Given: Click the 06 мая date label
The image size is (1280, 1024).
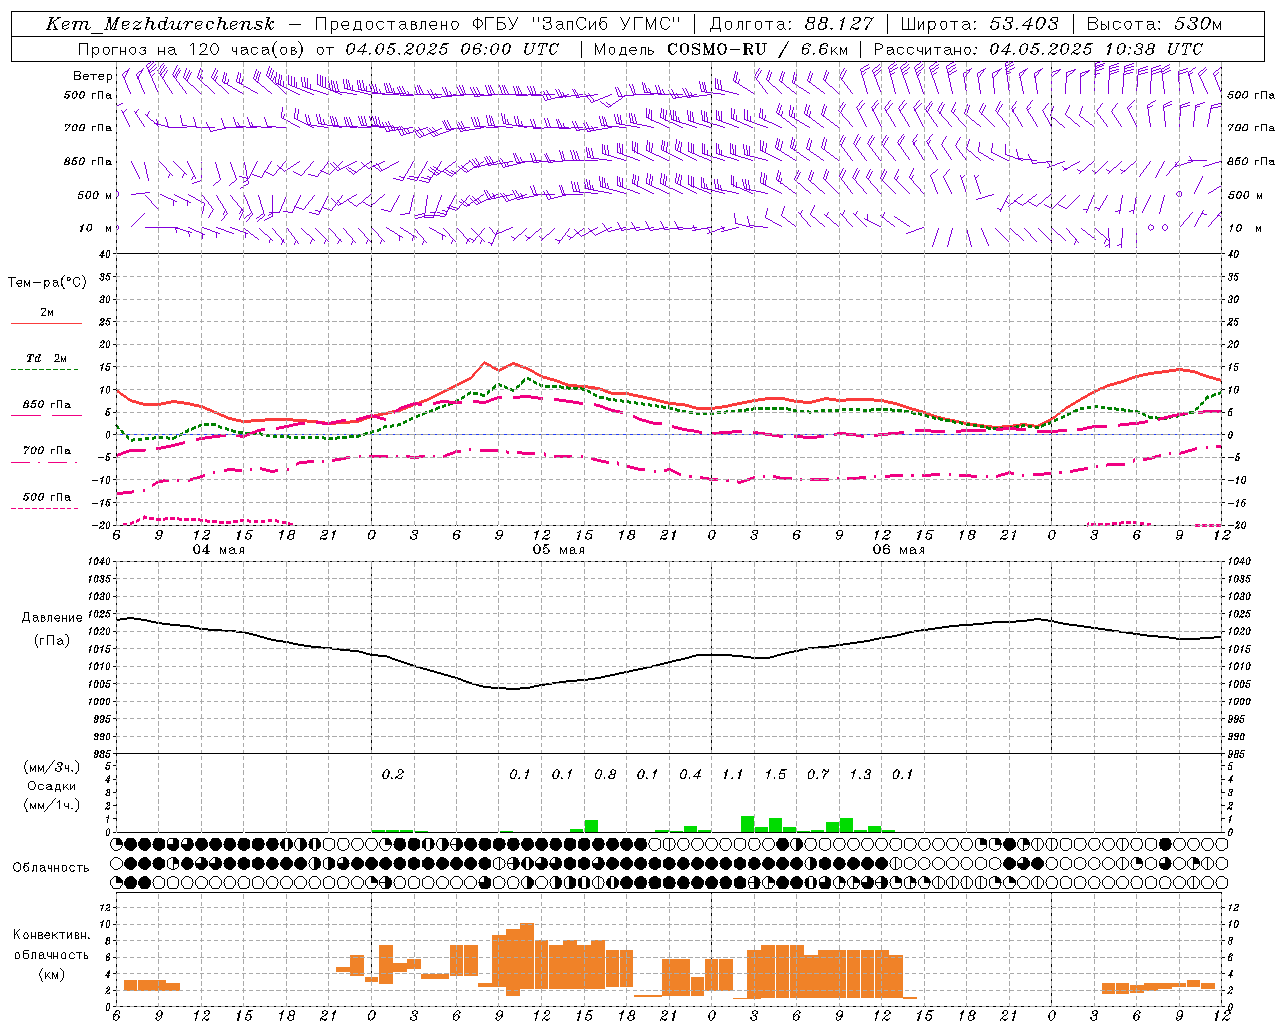Looking at the screenshot, I should 899,550.
